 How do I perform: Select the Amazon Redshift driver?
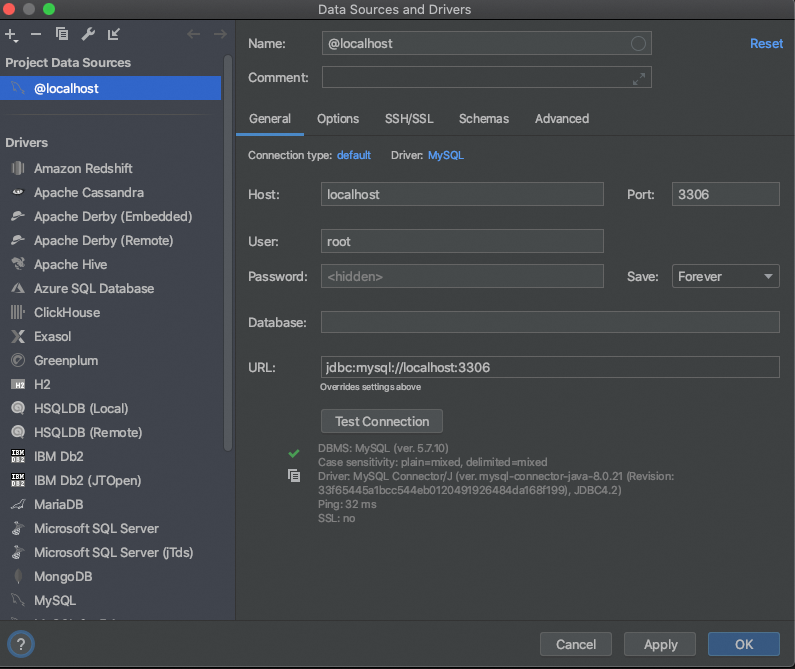point(111,168)
